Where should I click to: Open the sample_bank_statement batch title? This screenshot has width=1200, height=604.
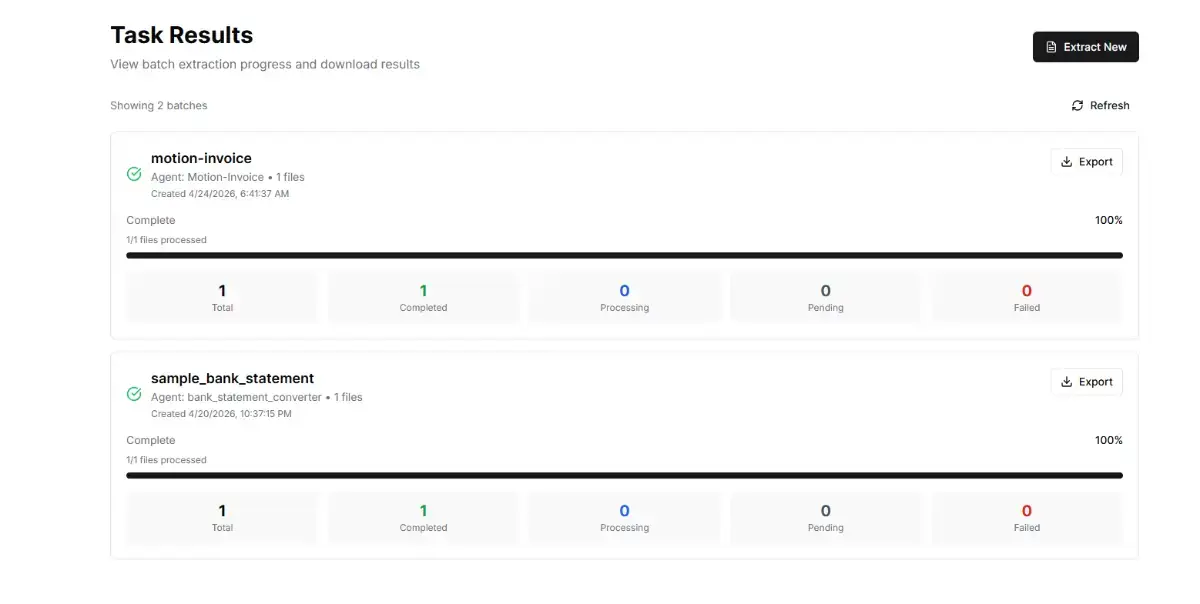(x=232, y=378)
